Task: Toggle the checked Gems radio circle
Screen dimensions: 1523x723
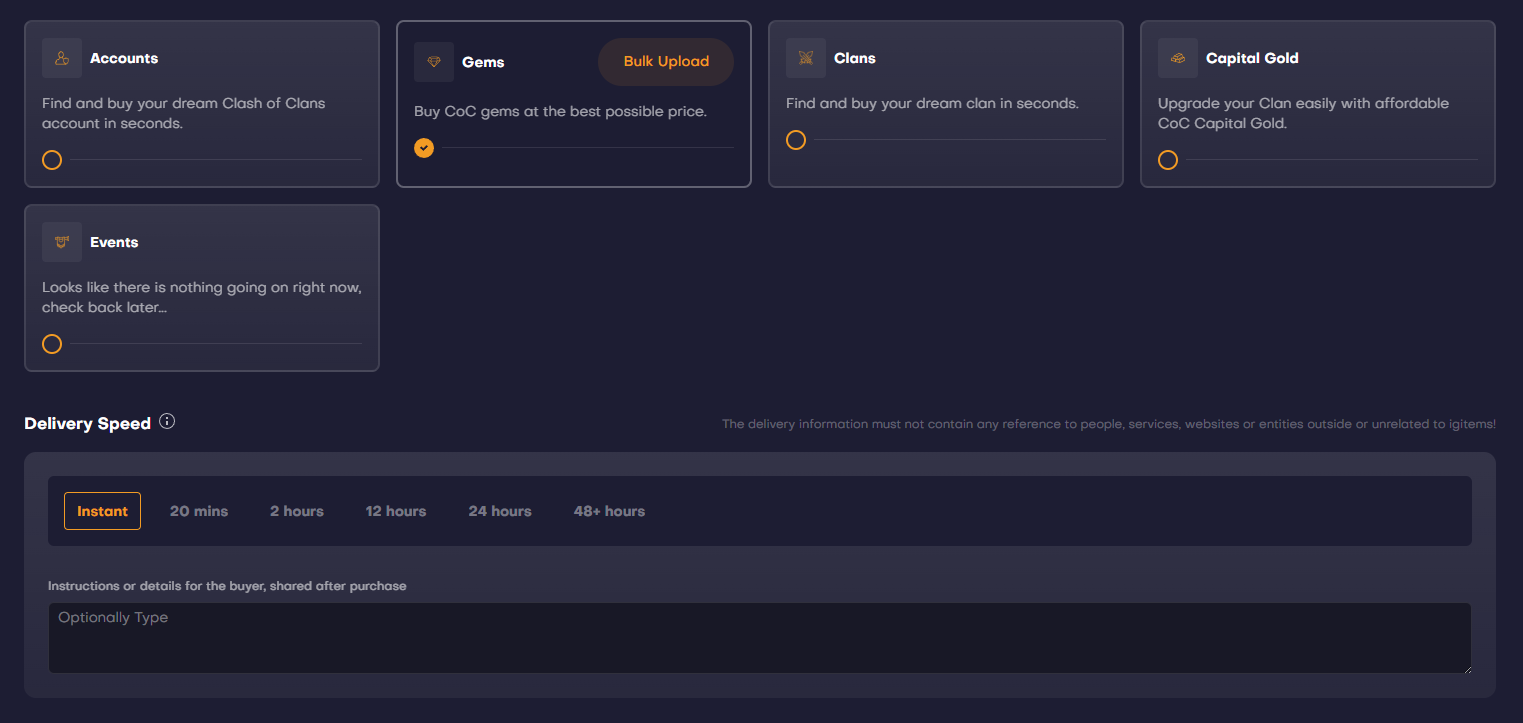Action: click(x=424, y=148)
